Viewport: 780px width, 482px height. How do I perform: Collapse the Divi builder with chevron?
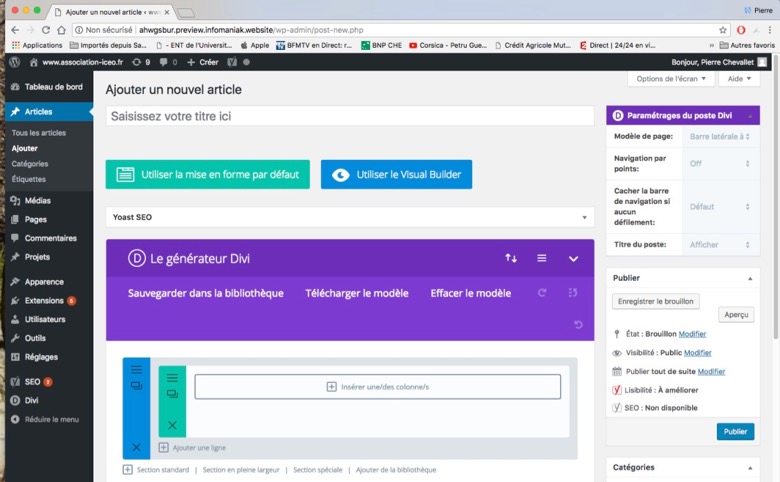(573, 259)
